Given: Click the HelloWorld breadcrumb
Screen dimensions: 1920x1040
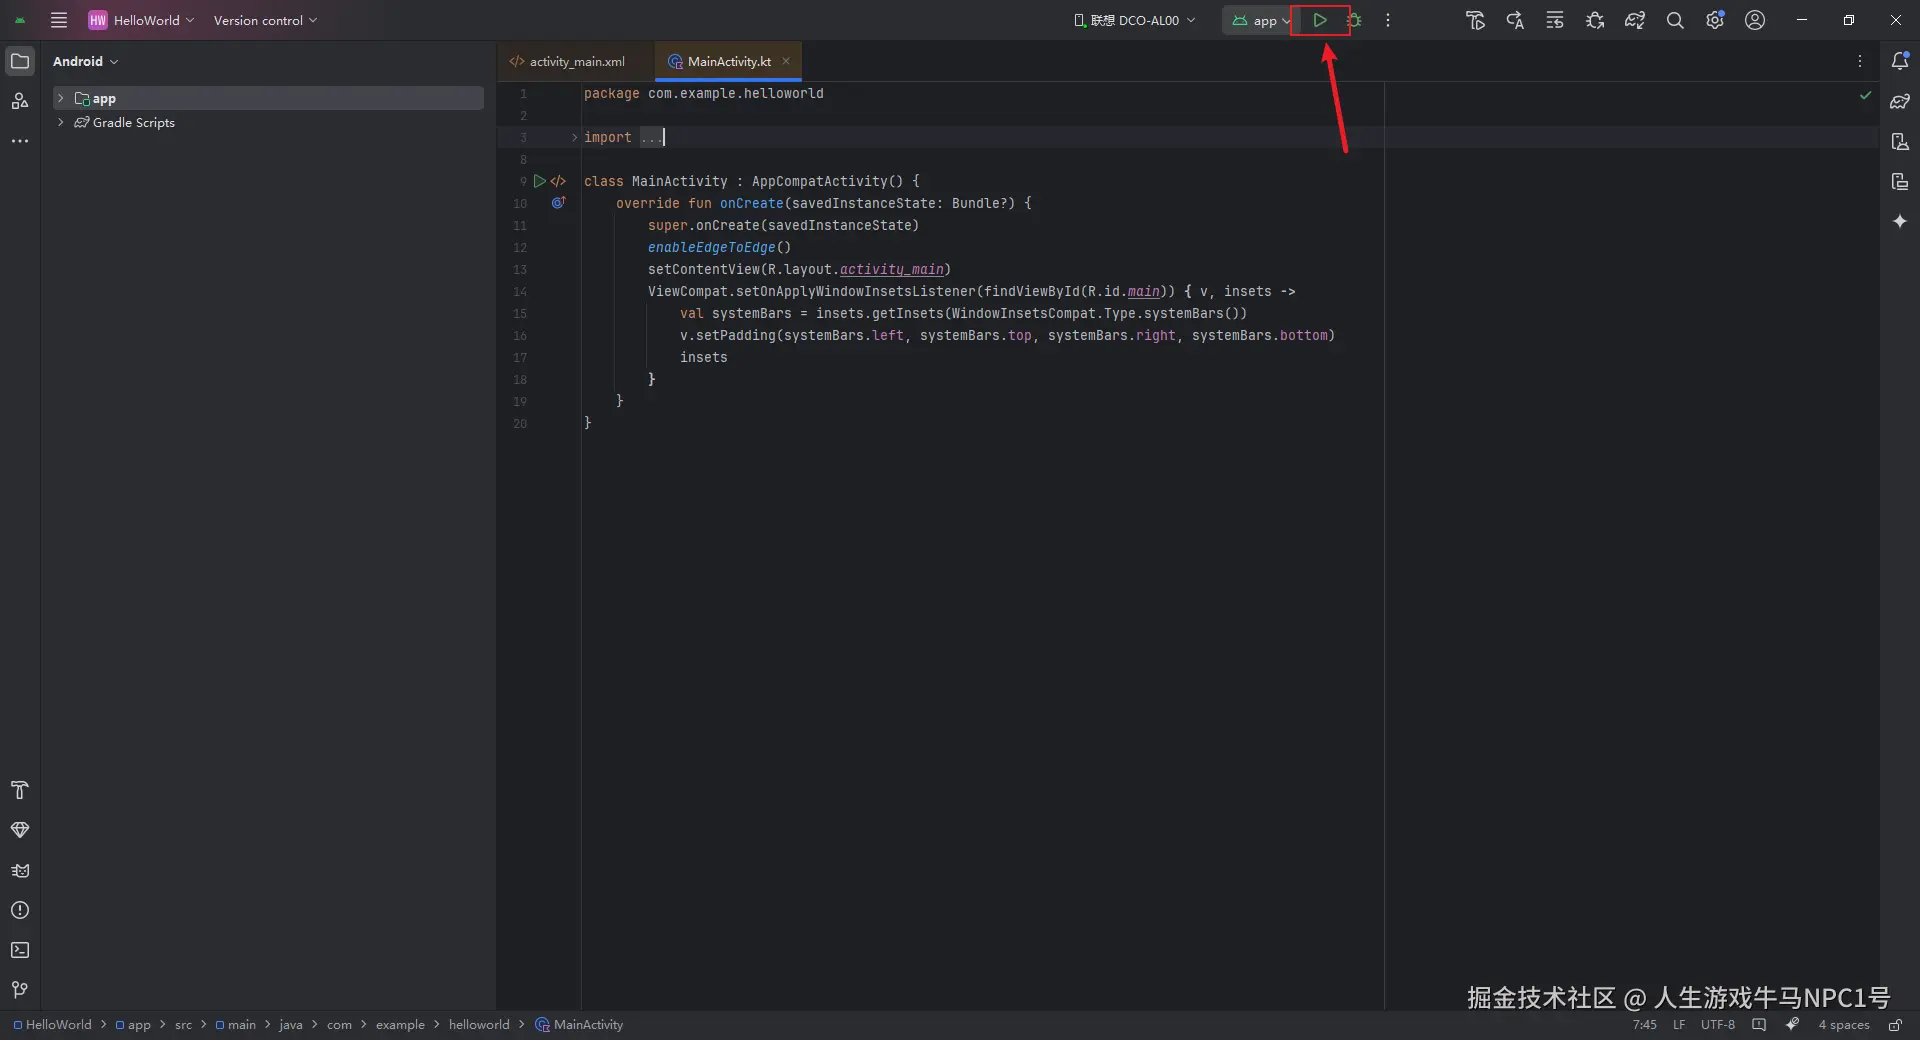Looking at the screenshot, I should click(x=52, y=1025).
